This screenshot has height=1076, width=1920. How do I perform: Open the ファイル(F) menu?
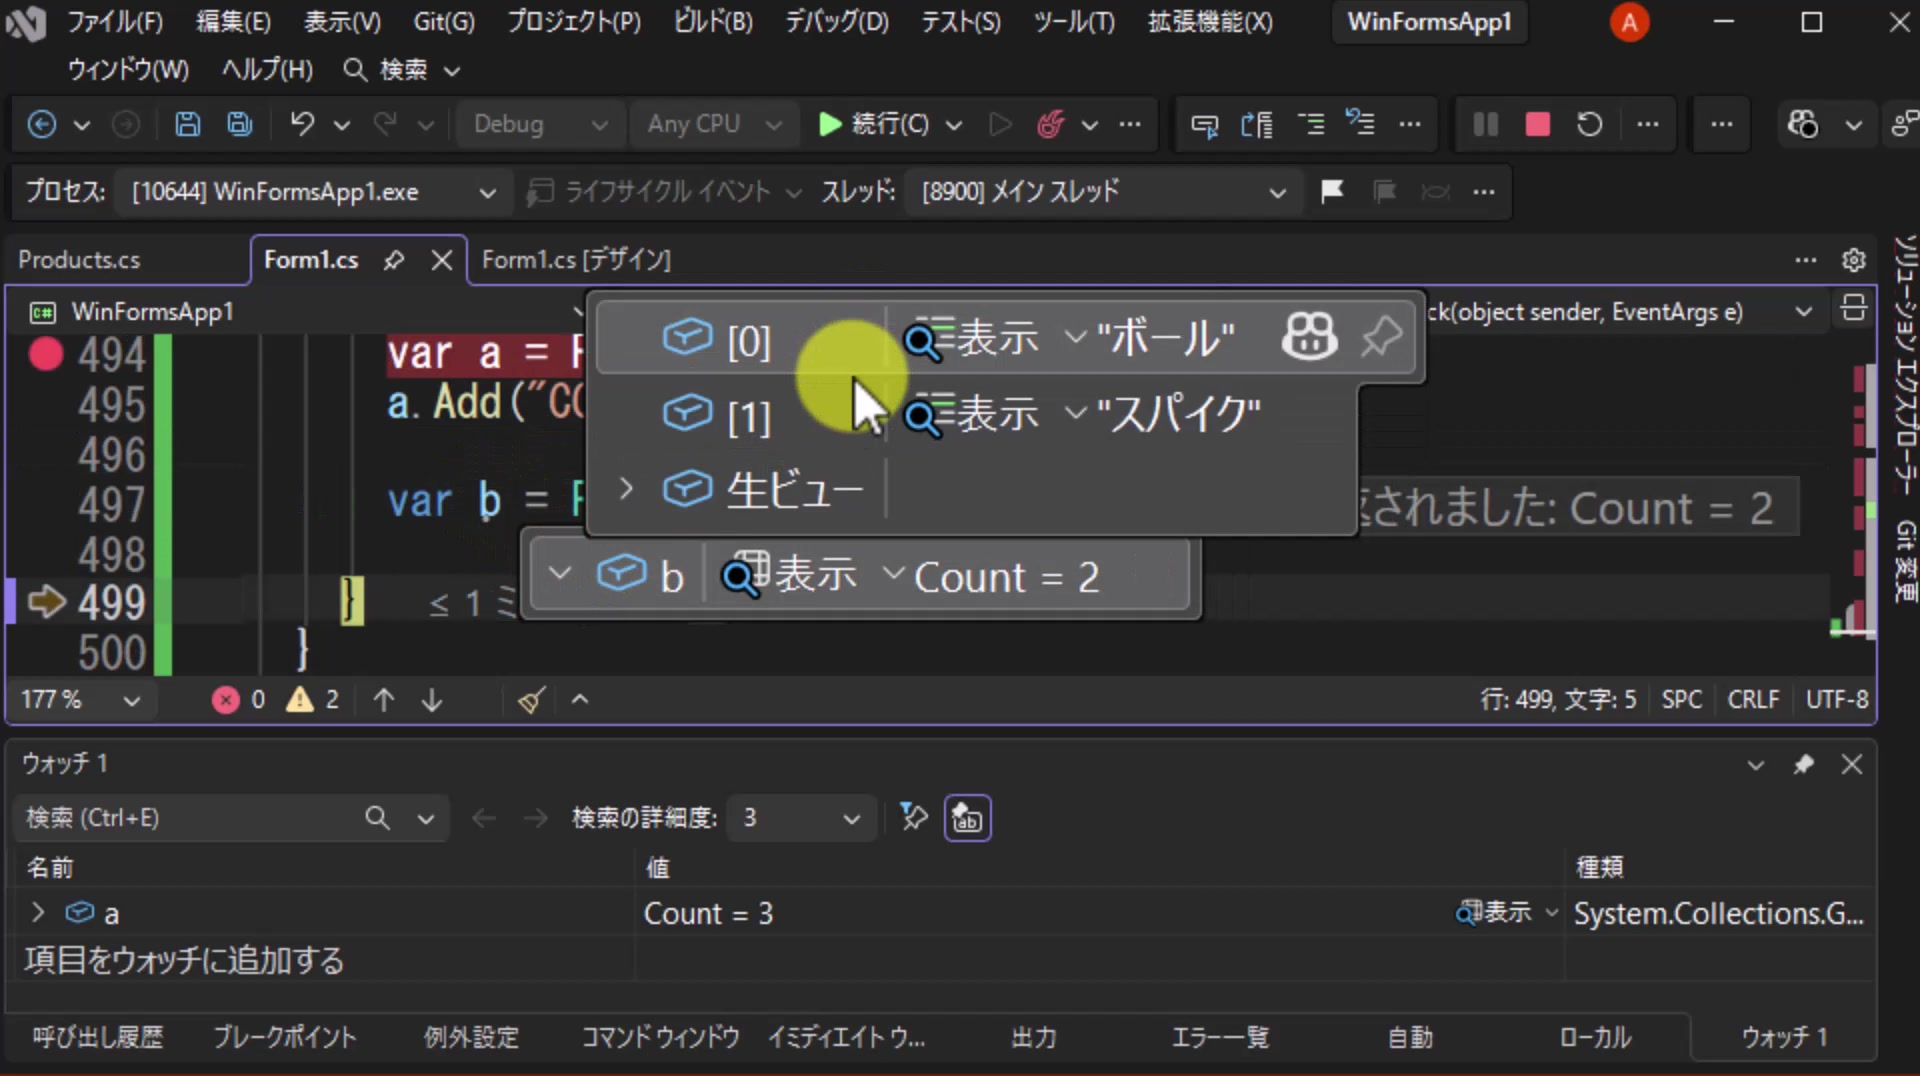pos(114,21)
